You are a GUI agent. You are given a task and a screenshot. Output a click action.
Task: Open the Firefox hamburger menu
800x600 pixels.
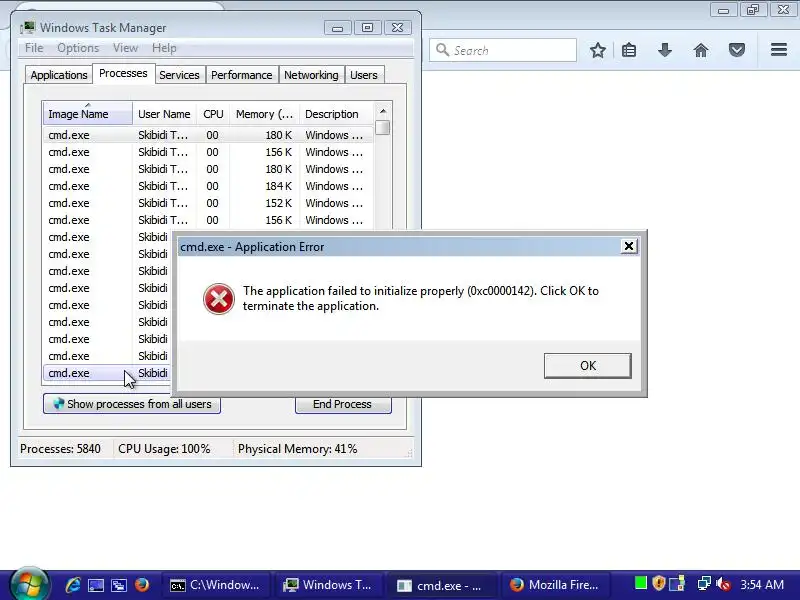coord(779,49)
